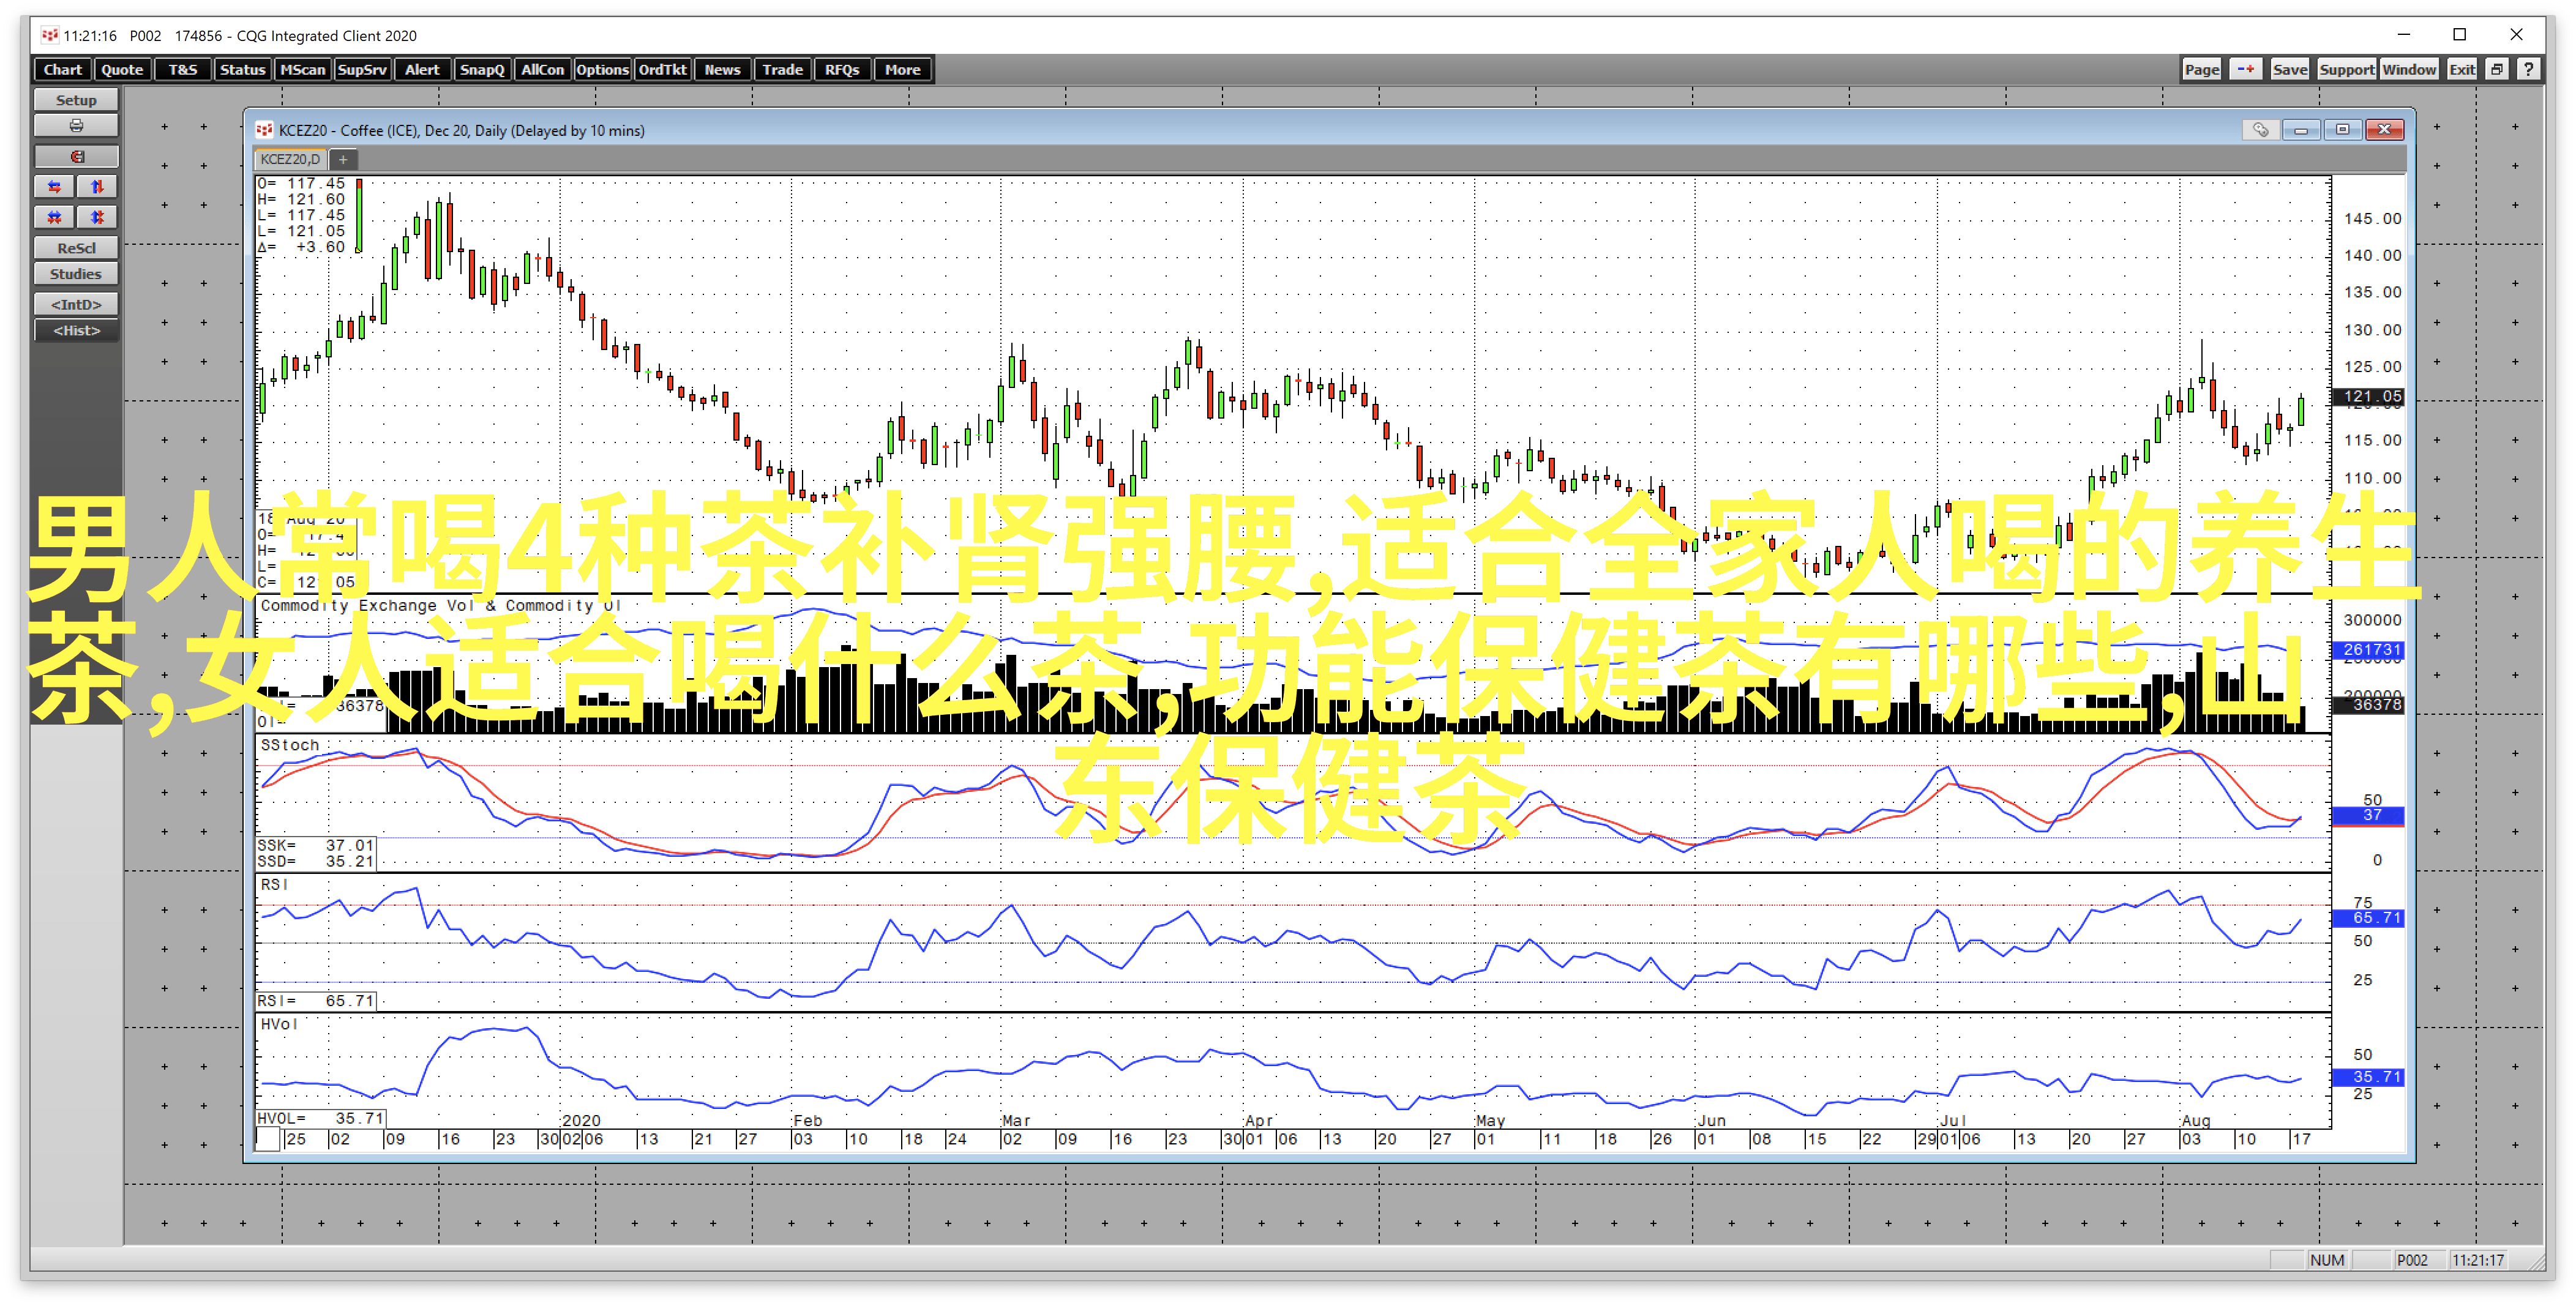Image resolution: width=2576 pixels, height=1306 pixels.
Task: Click the question mark help icon
Action: 2528,69
